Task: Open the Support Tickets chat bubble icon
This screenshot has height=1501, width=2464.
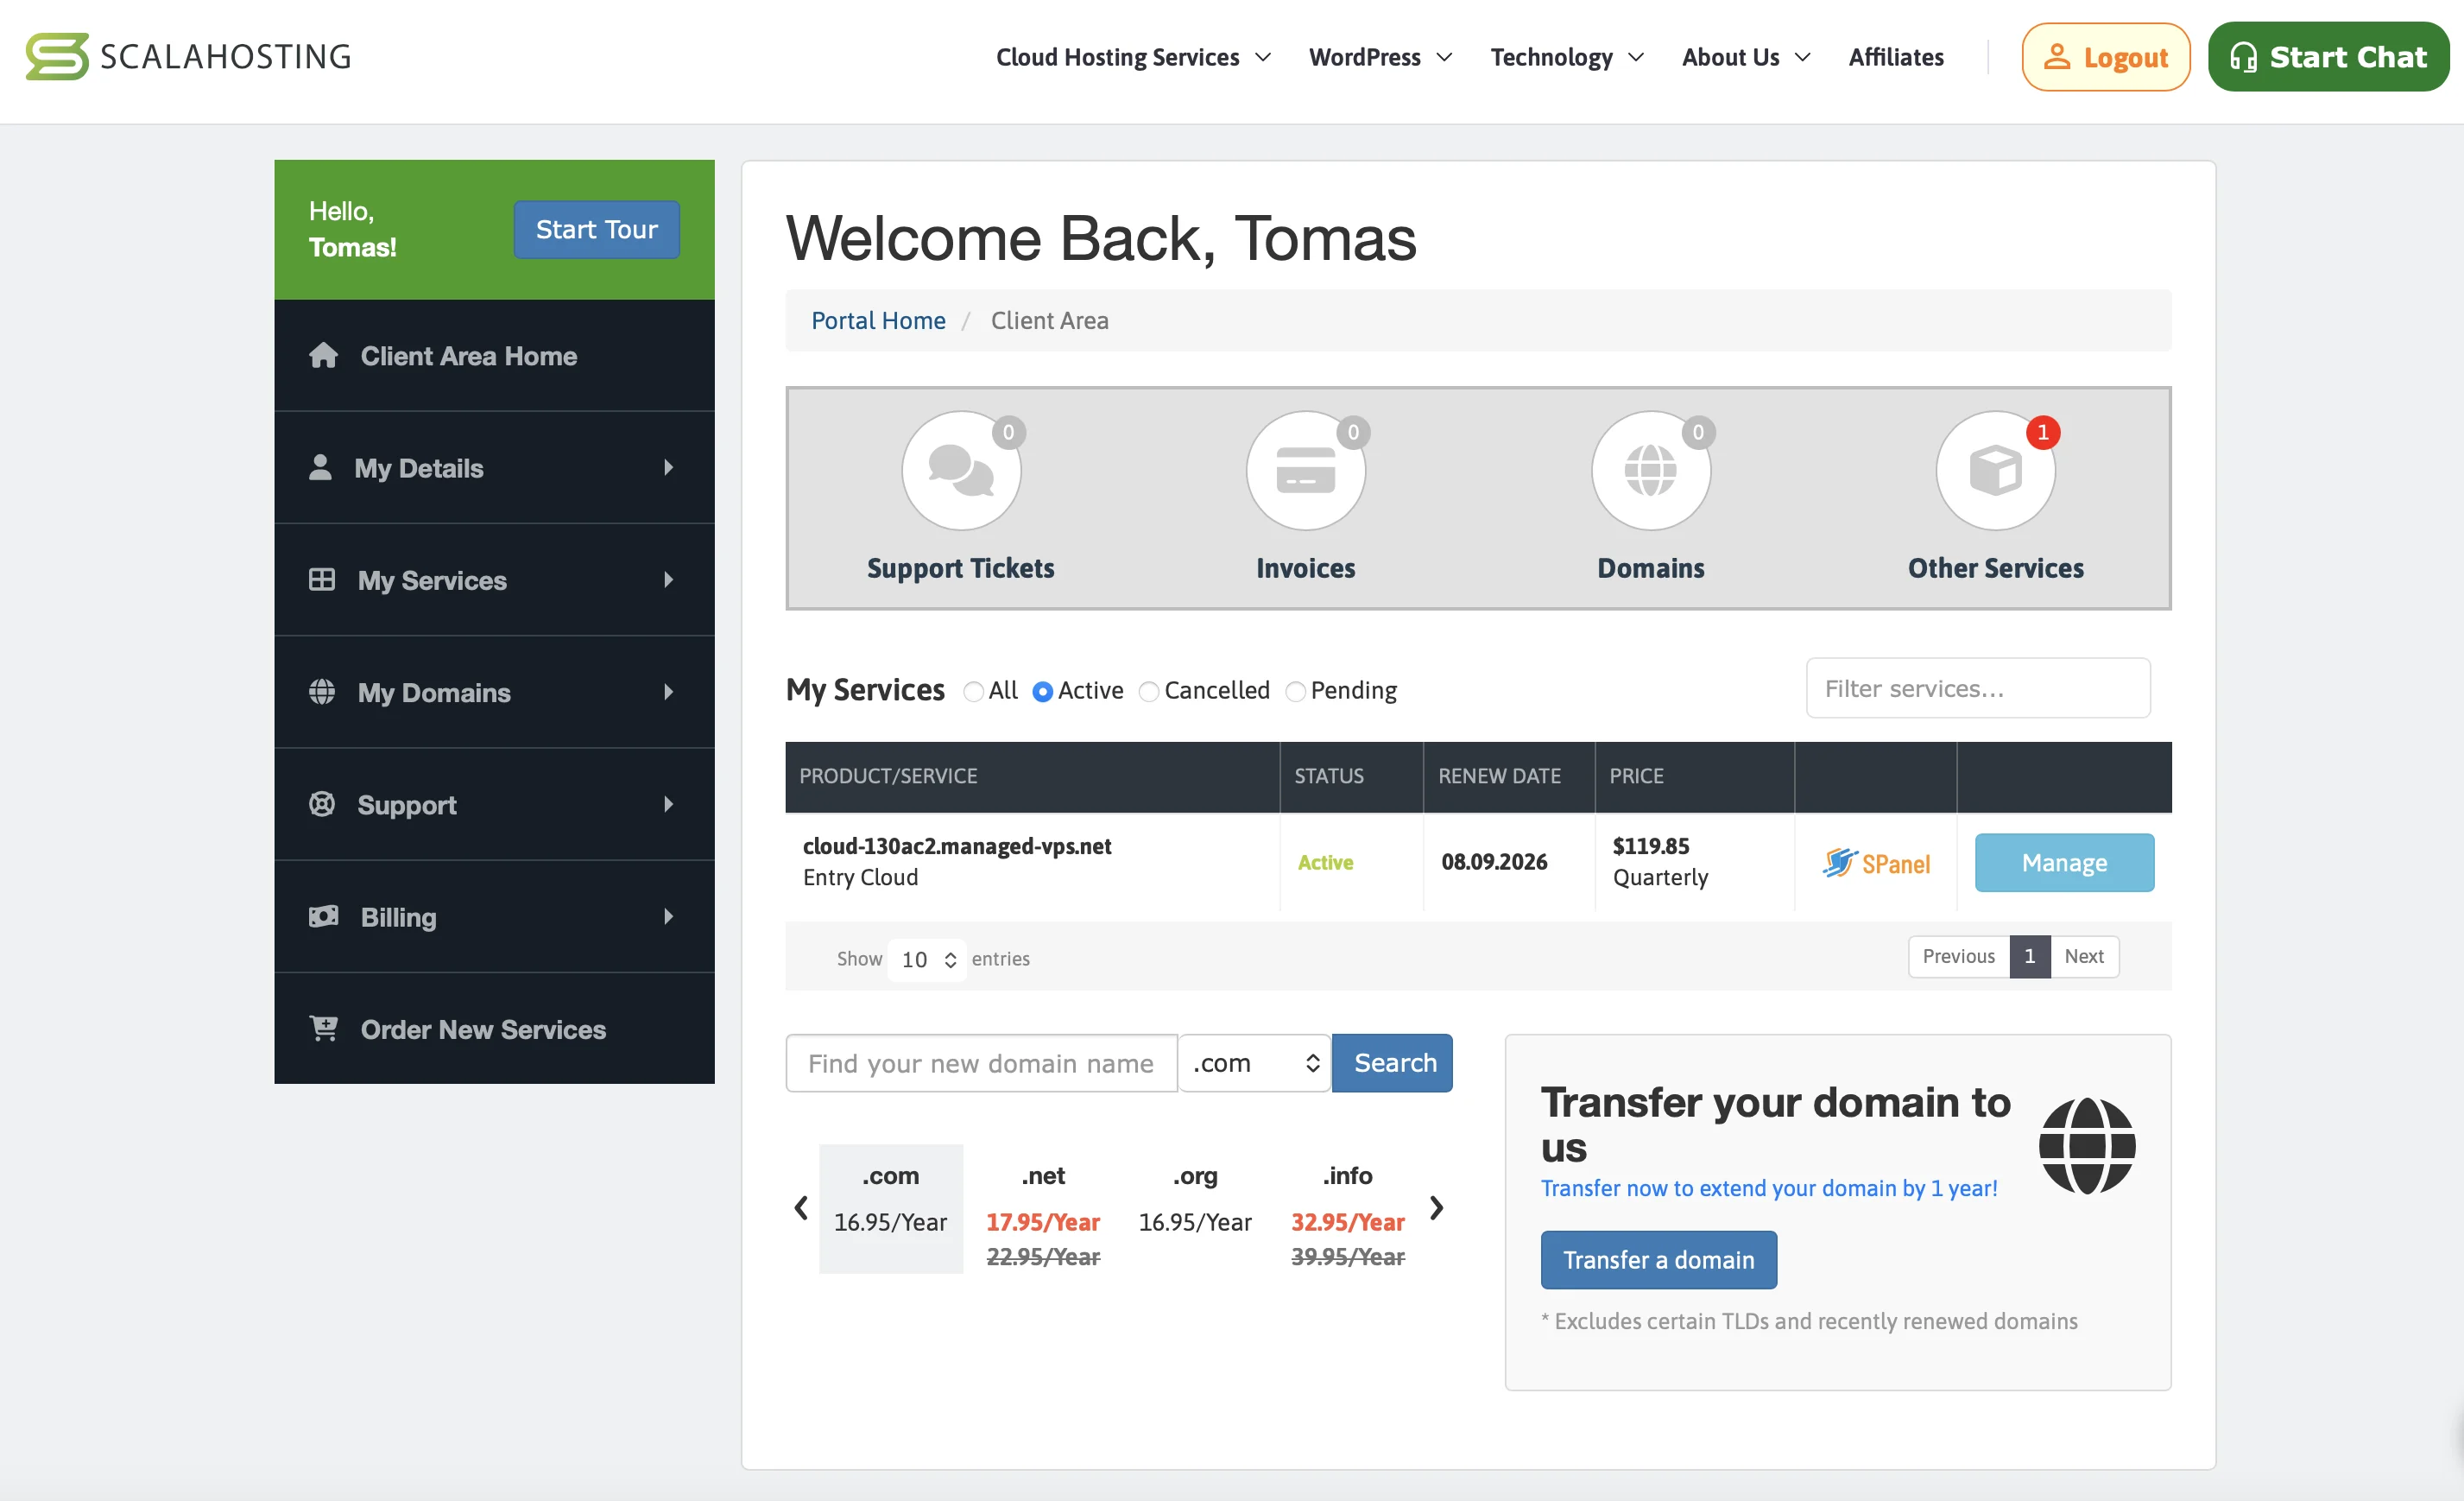Action: pyautogui.click(x=961, y=470)
